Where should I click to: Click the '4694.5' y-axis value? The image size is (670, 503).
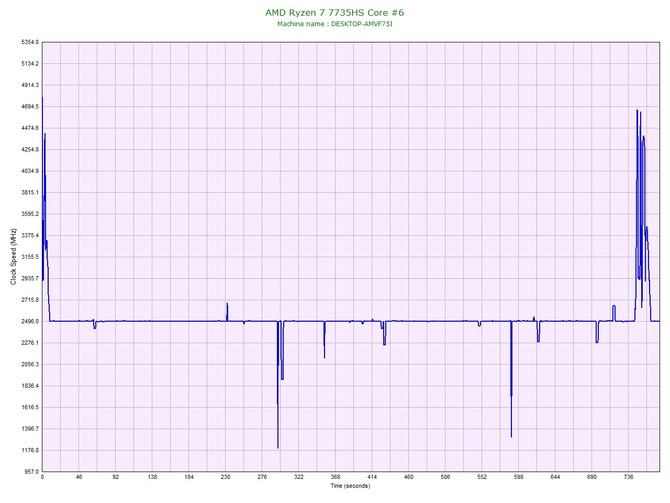point(30,106)
